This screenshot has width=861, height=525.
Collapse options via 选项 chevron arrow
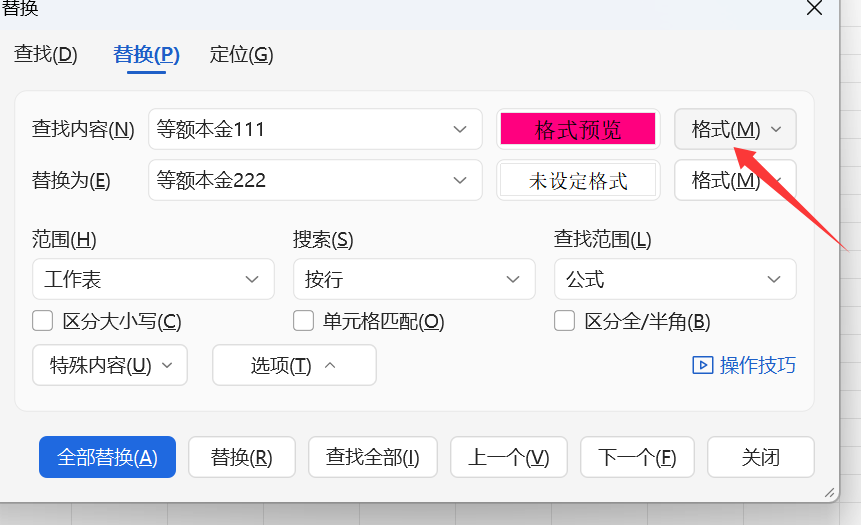330,365
